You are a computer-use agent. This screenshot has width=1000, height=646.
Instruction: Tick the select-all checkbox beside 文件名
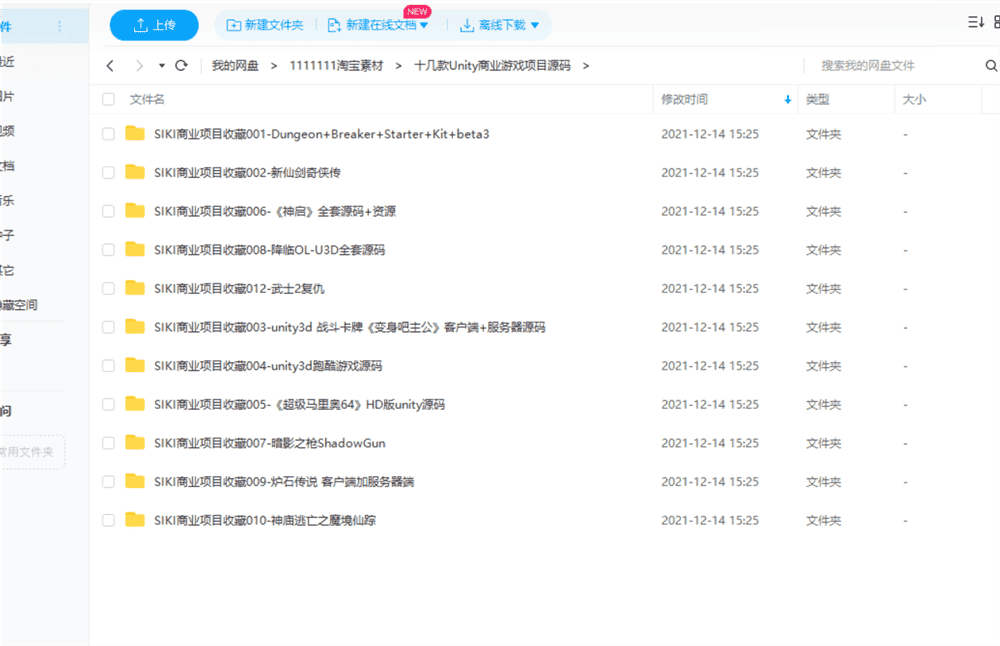(108, 99)
